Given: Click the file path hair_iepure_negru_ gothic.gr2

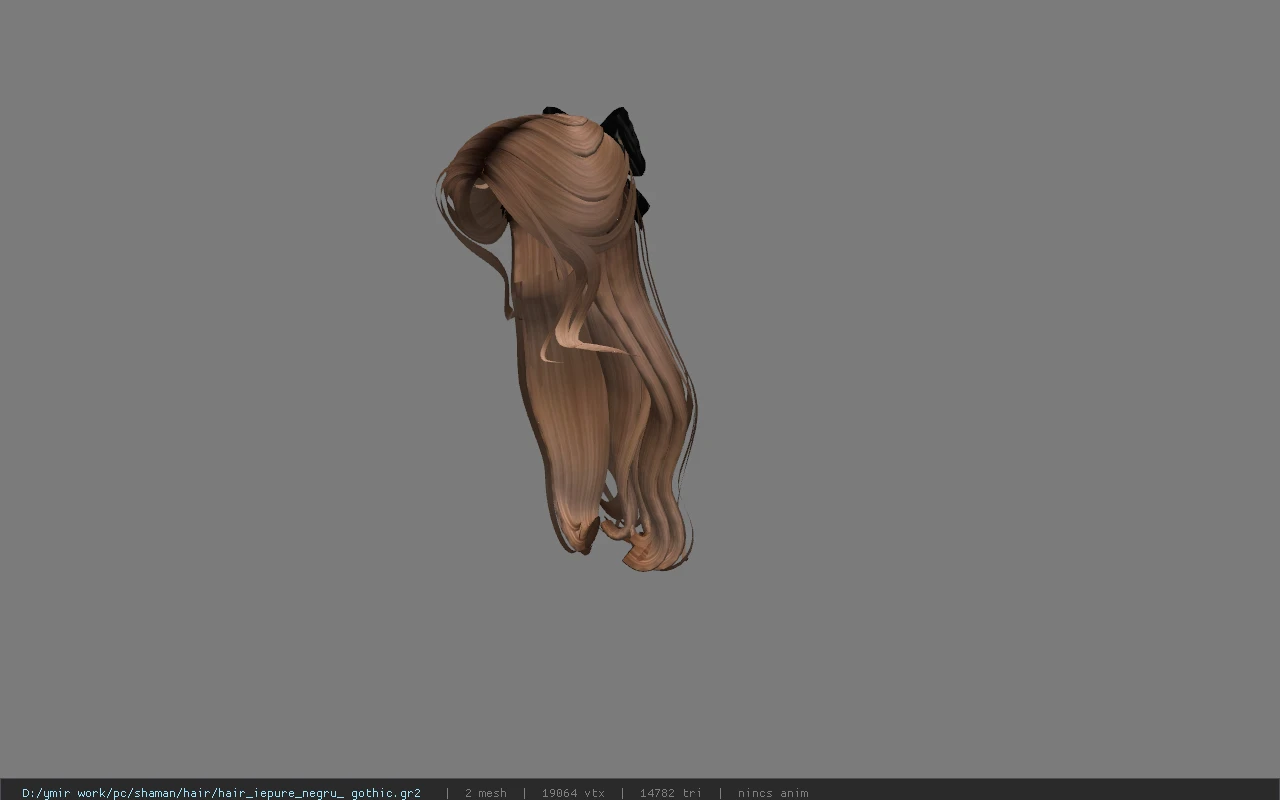Looking at the screenshot, I should coord(221,793).
